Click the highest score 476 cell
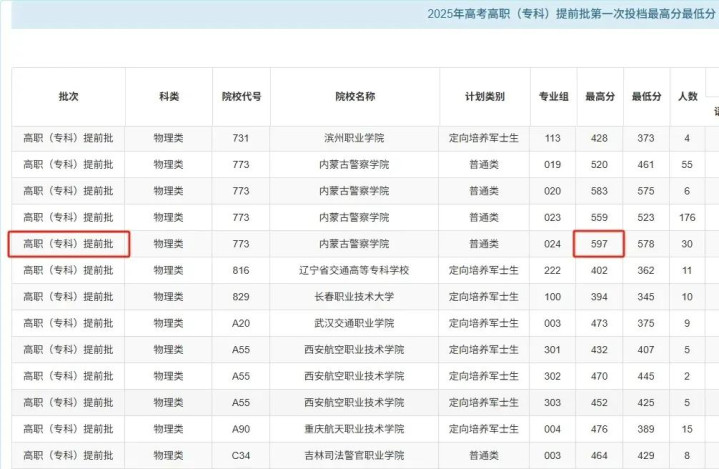The image size is (719, 469). (599, 429)
